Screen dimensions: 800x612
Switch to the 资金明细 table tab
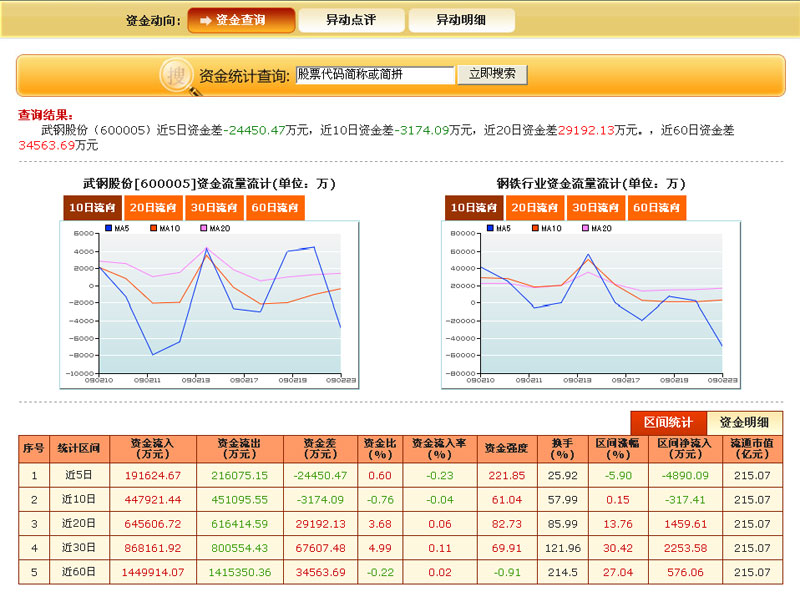coord(744,423)
